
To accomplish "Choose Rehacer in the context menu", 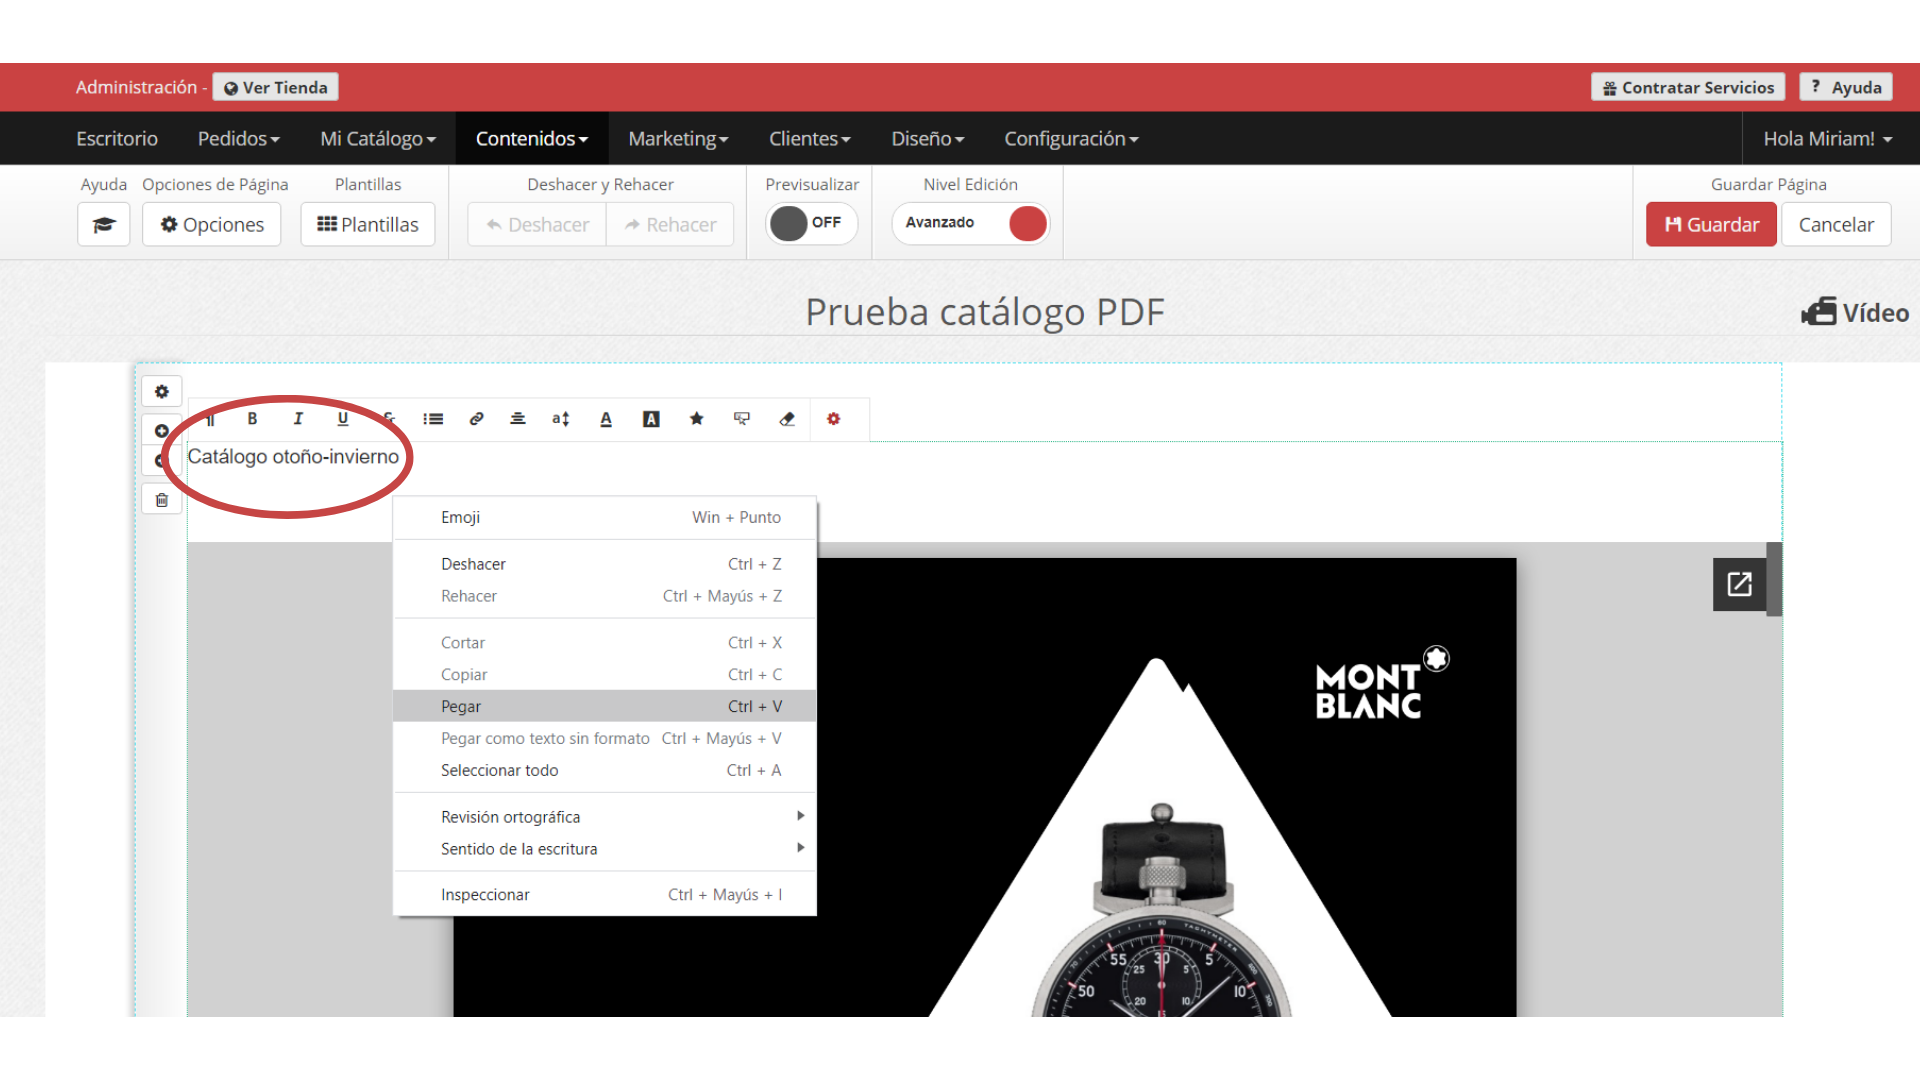I will (x=605, y=596).
